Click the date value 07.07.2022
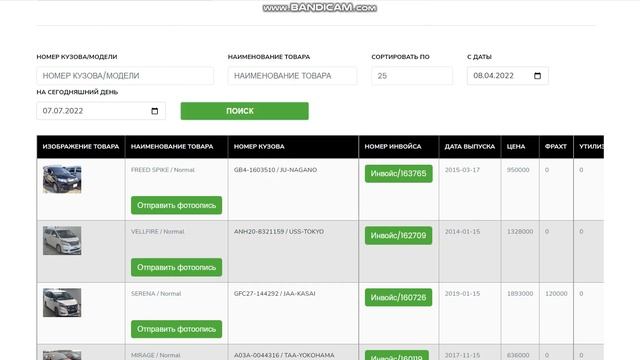The height and width of the screenshot is (360, 640). pos(63,111)
